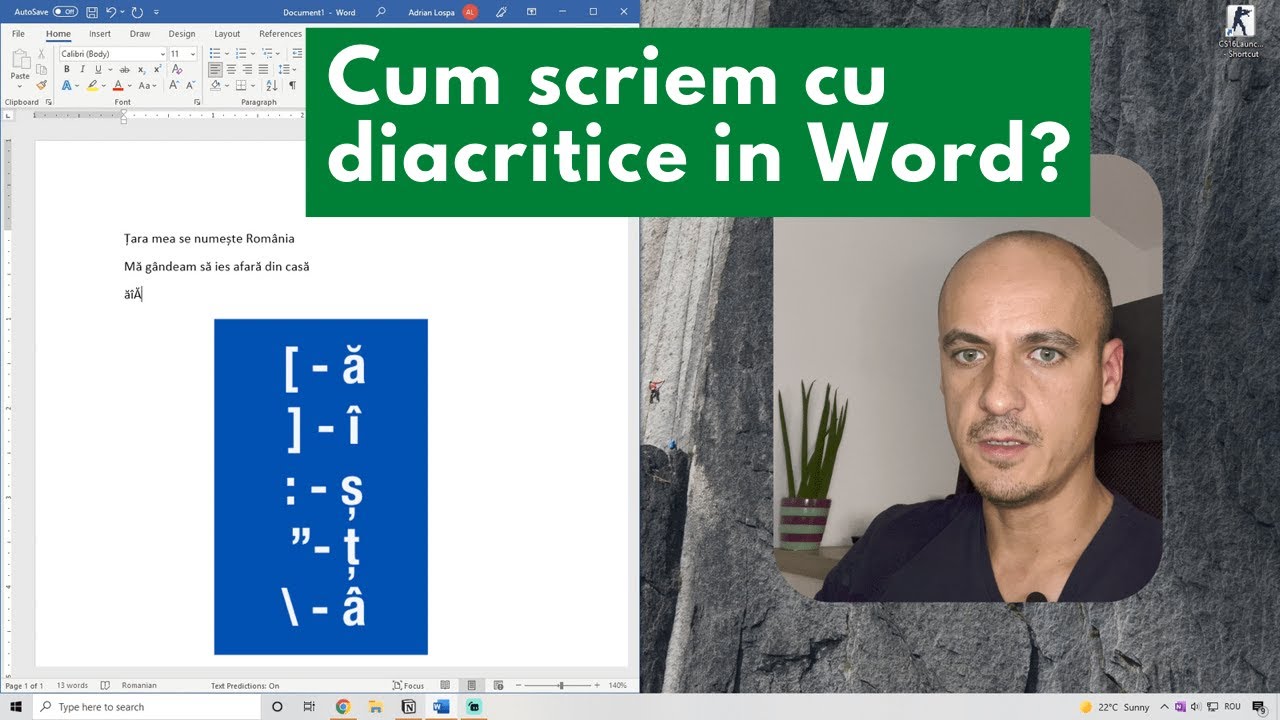Click the Multilevel List icon

(266, 53)
